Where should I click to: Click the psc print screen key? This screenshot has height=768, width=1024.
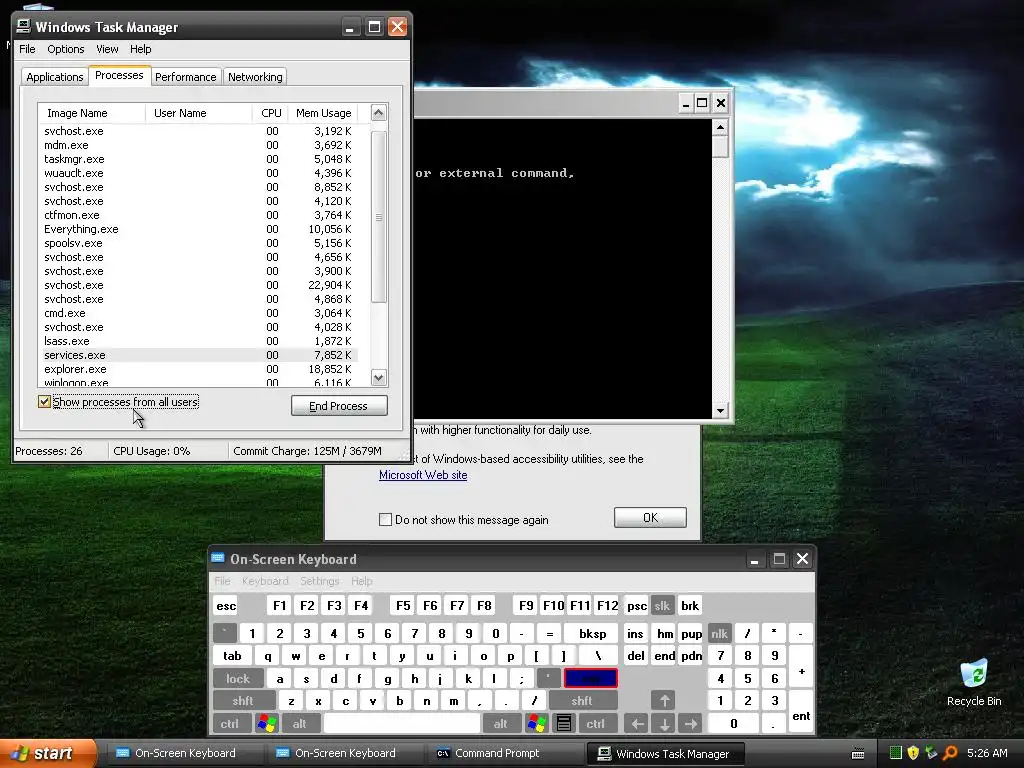coord(637,605)
